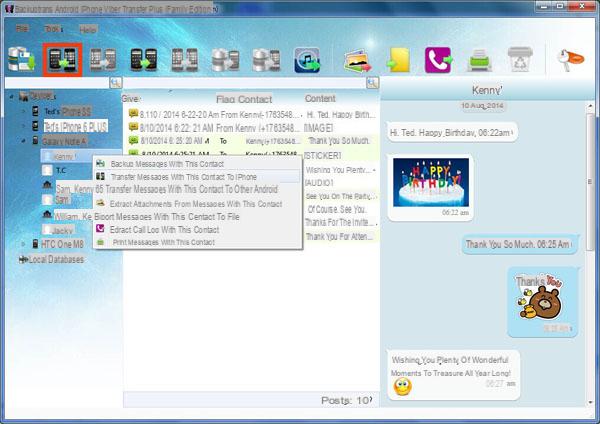Screen dimensions: 600x424
Task: Click the second database to phone icon
Action: (266, 60)
